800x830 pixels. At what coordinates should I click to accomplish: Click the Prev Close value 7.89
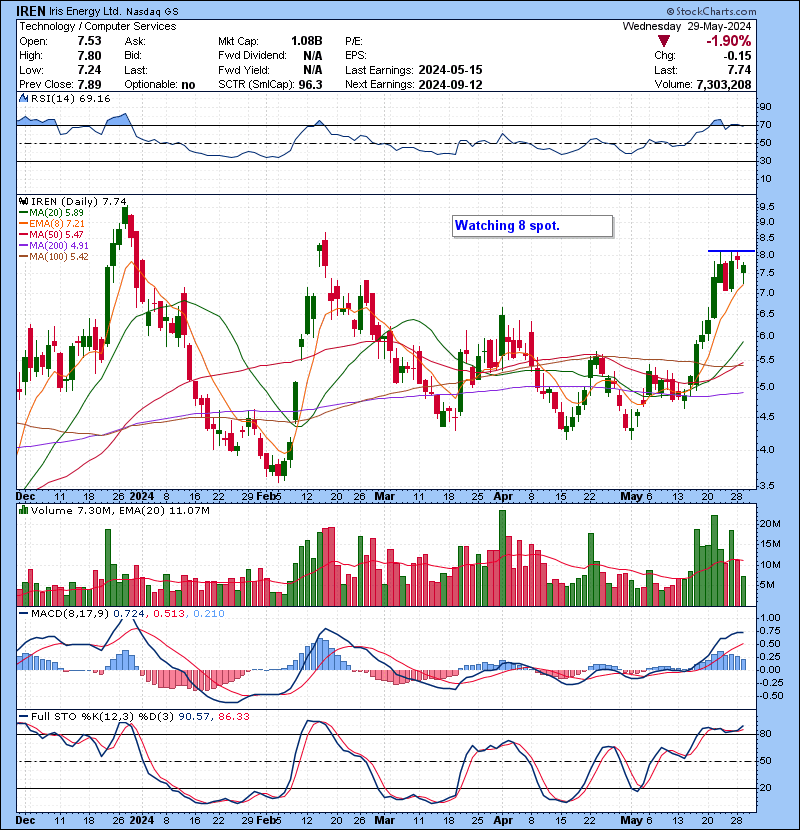coord(89,85)
